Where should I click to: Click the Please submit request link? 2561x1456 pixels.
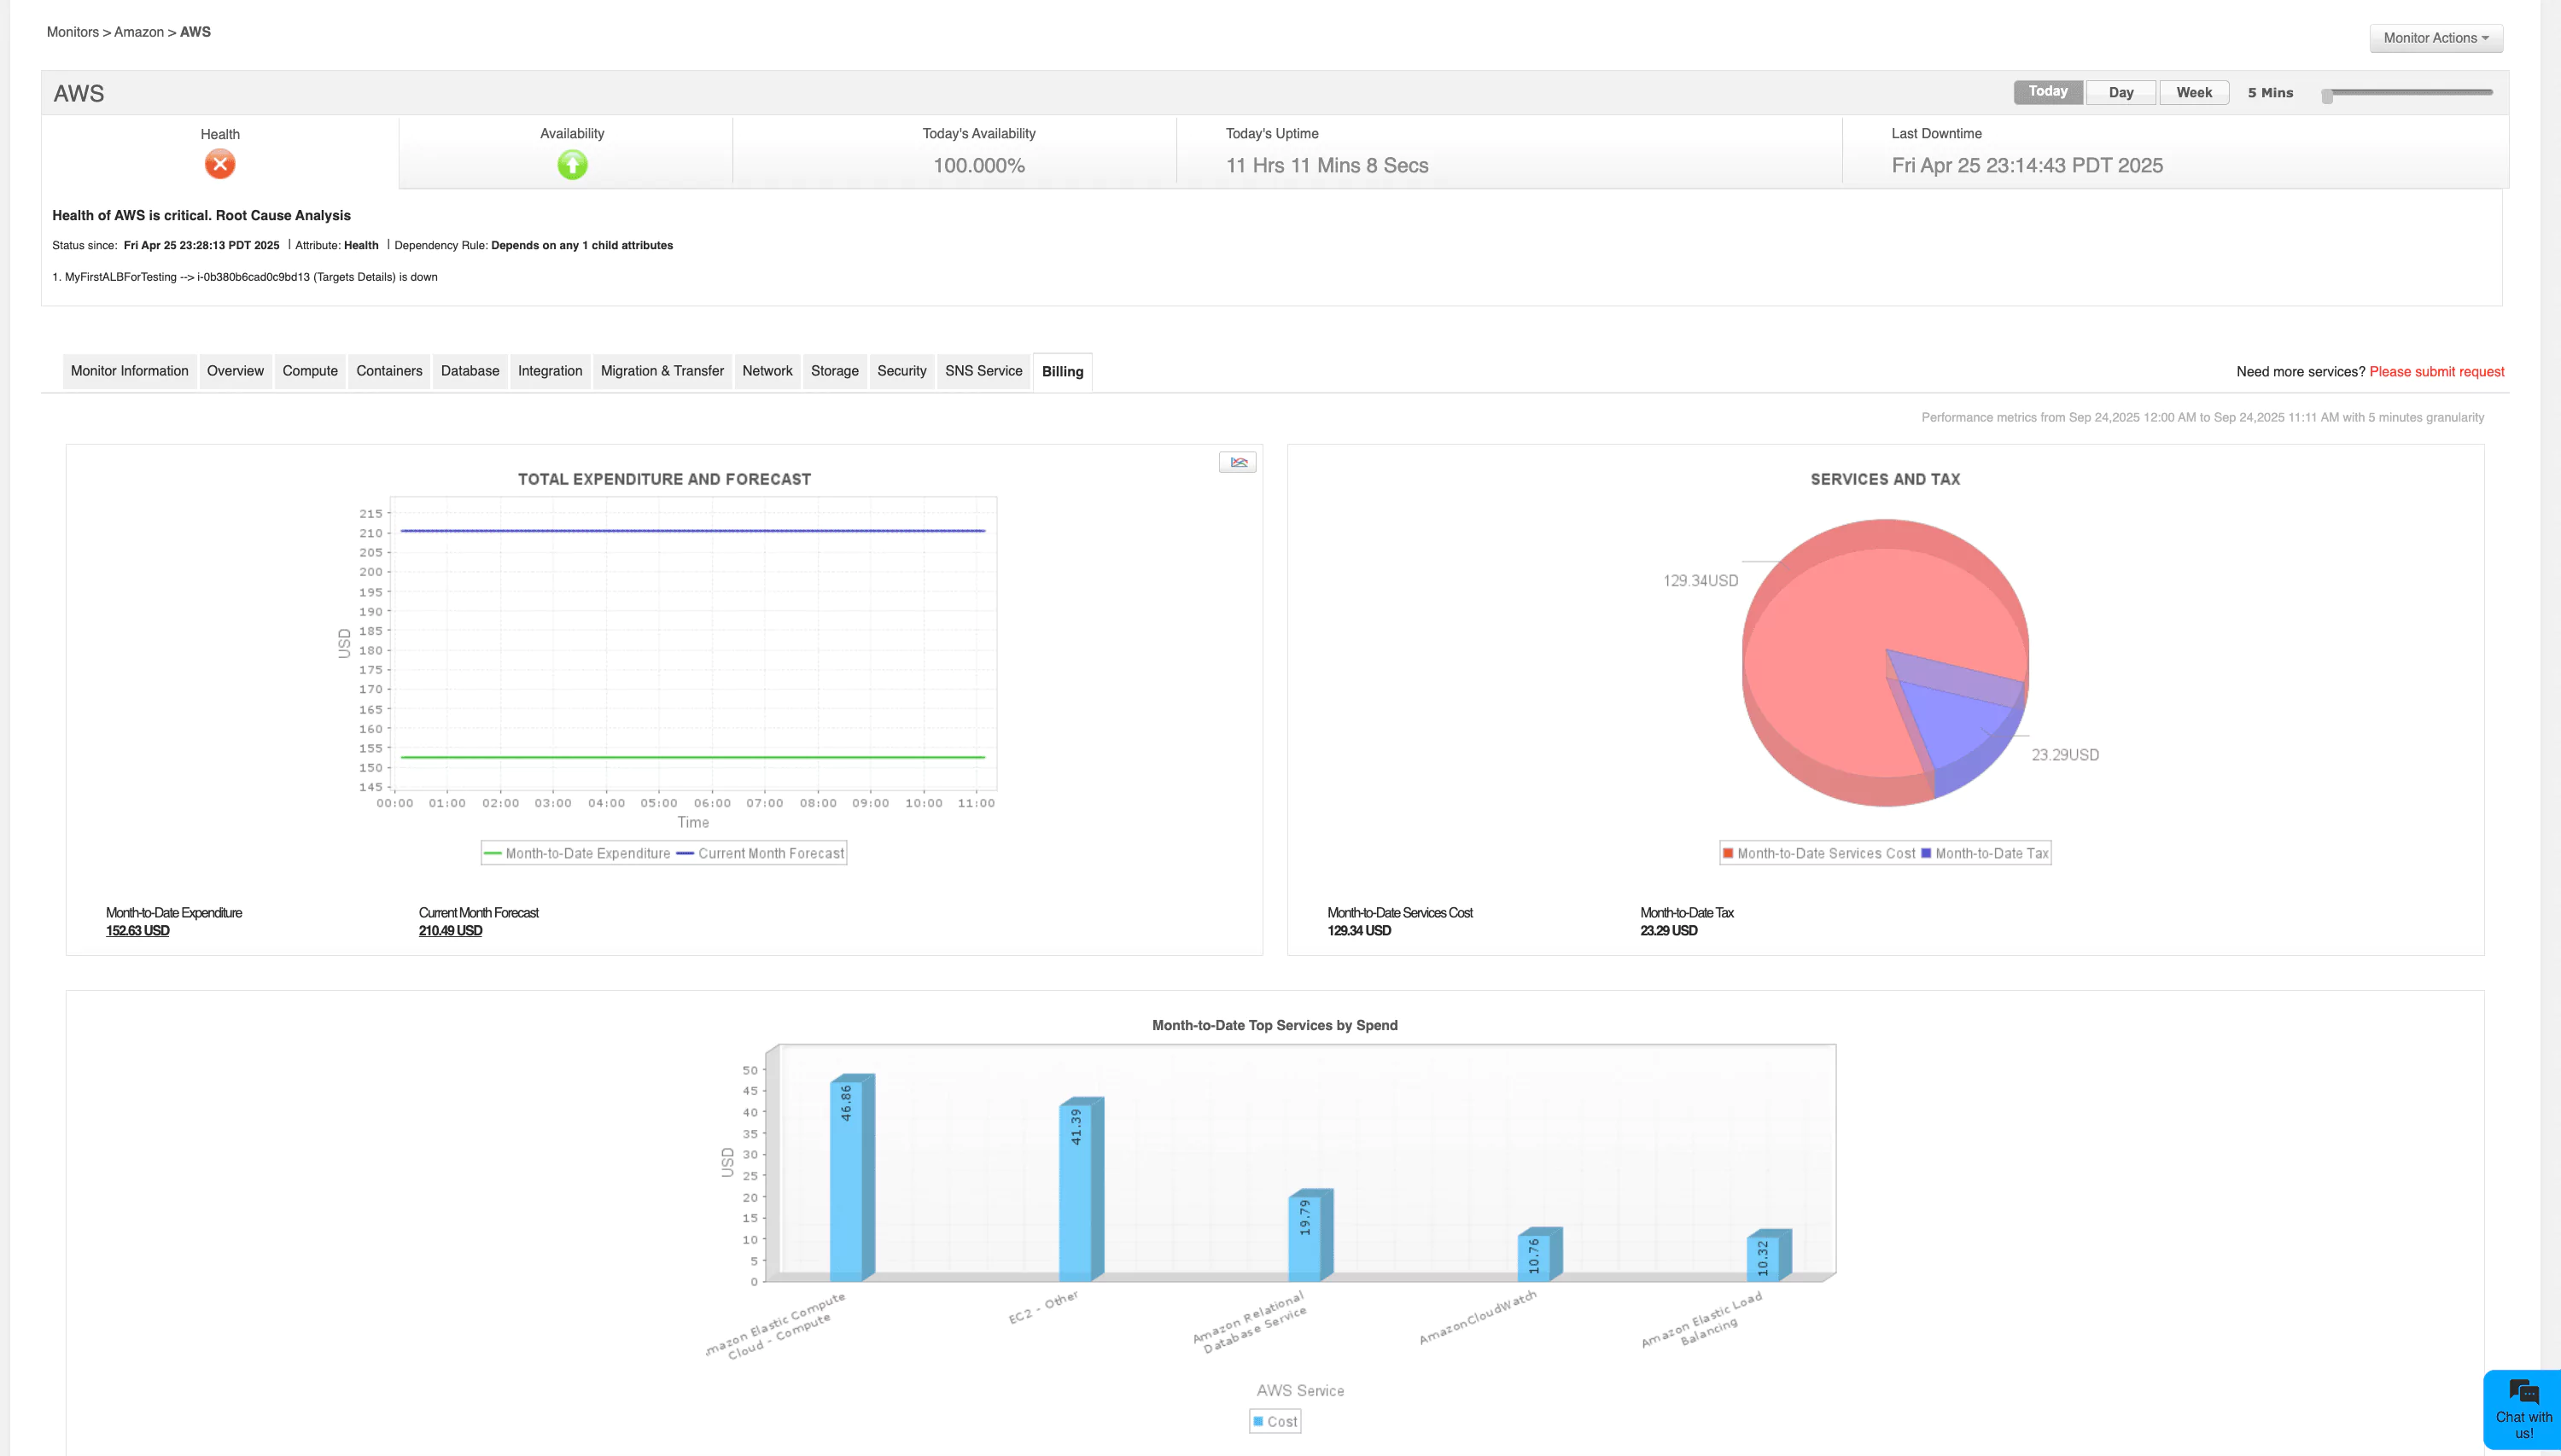pos(2436,371)
